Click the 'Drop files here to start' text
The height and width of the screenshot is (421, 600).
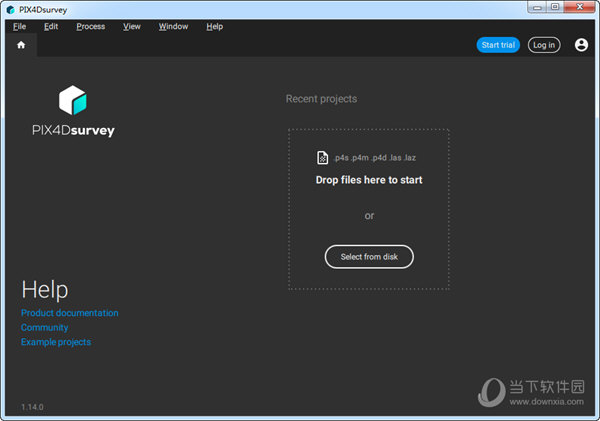(x=369, y=180)
